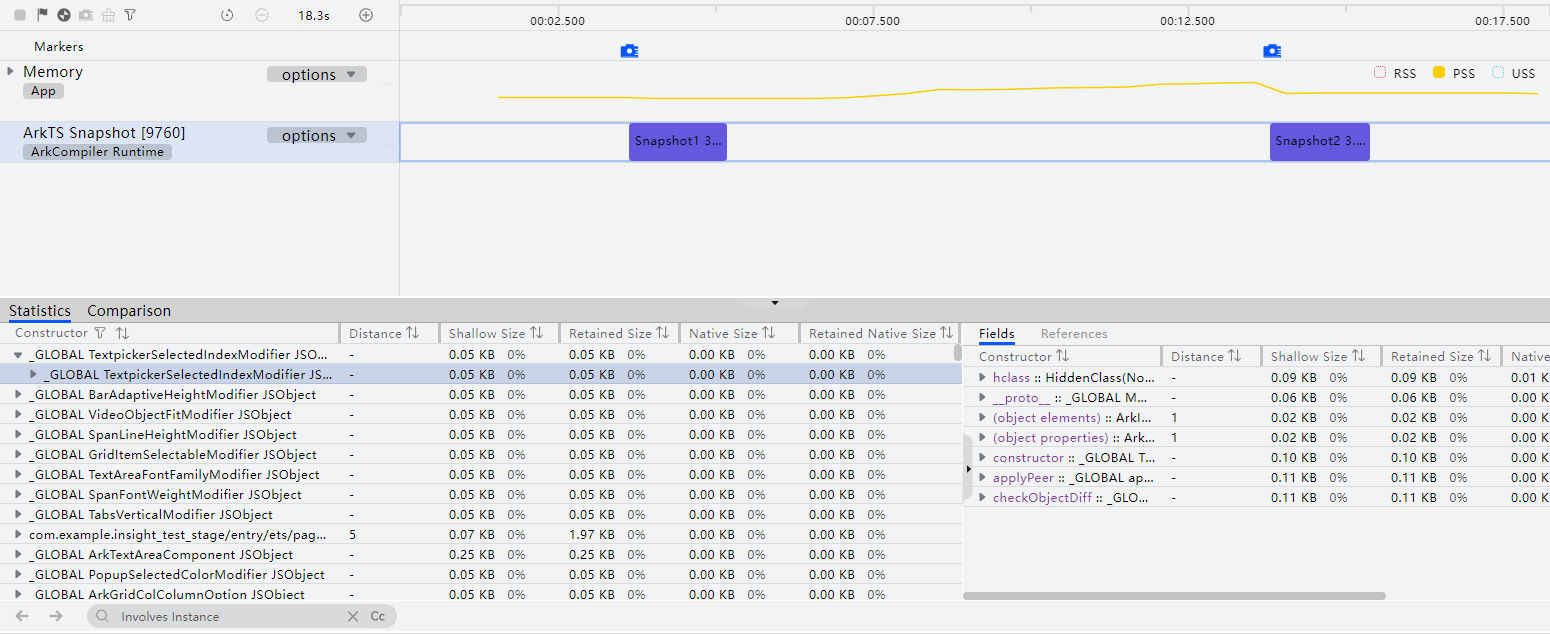This screenshot has width=1550, height=634.
Task: Trigger garbage collection with broom icon
Action: (x=108, y=15)
